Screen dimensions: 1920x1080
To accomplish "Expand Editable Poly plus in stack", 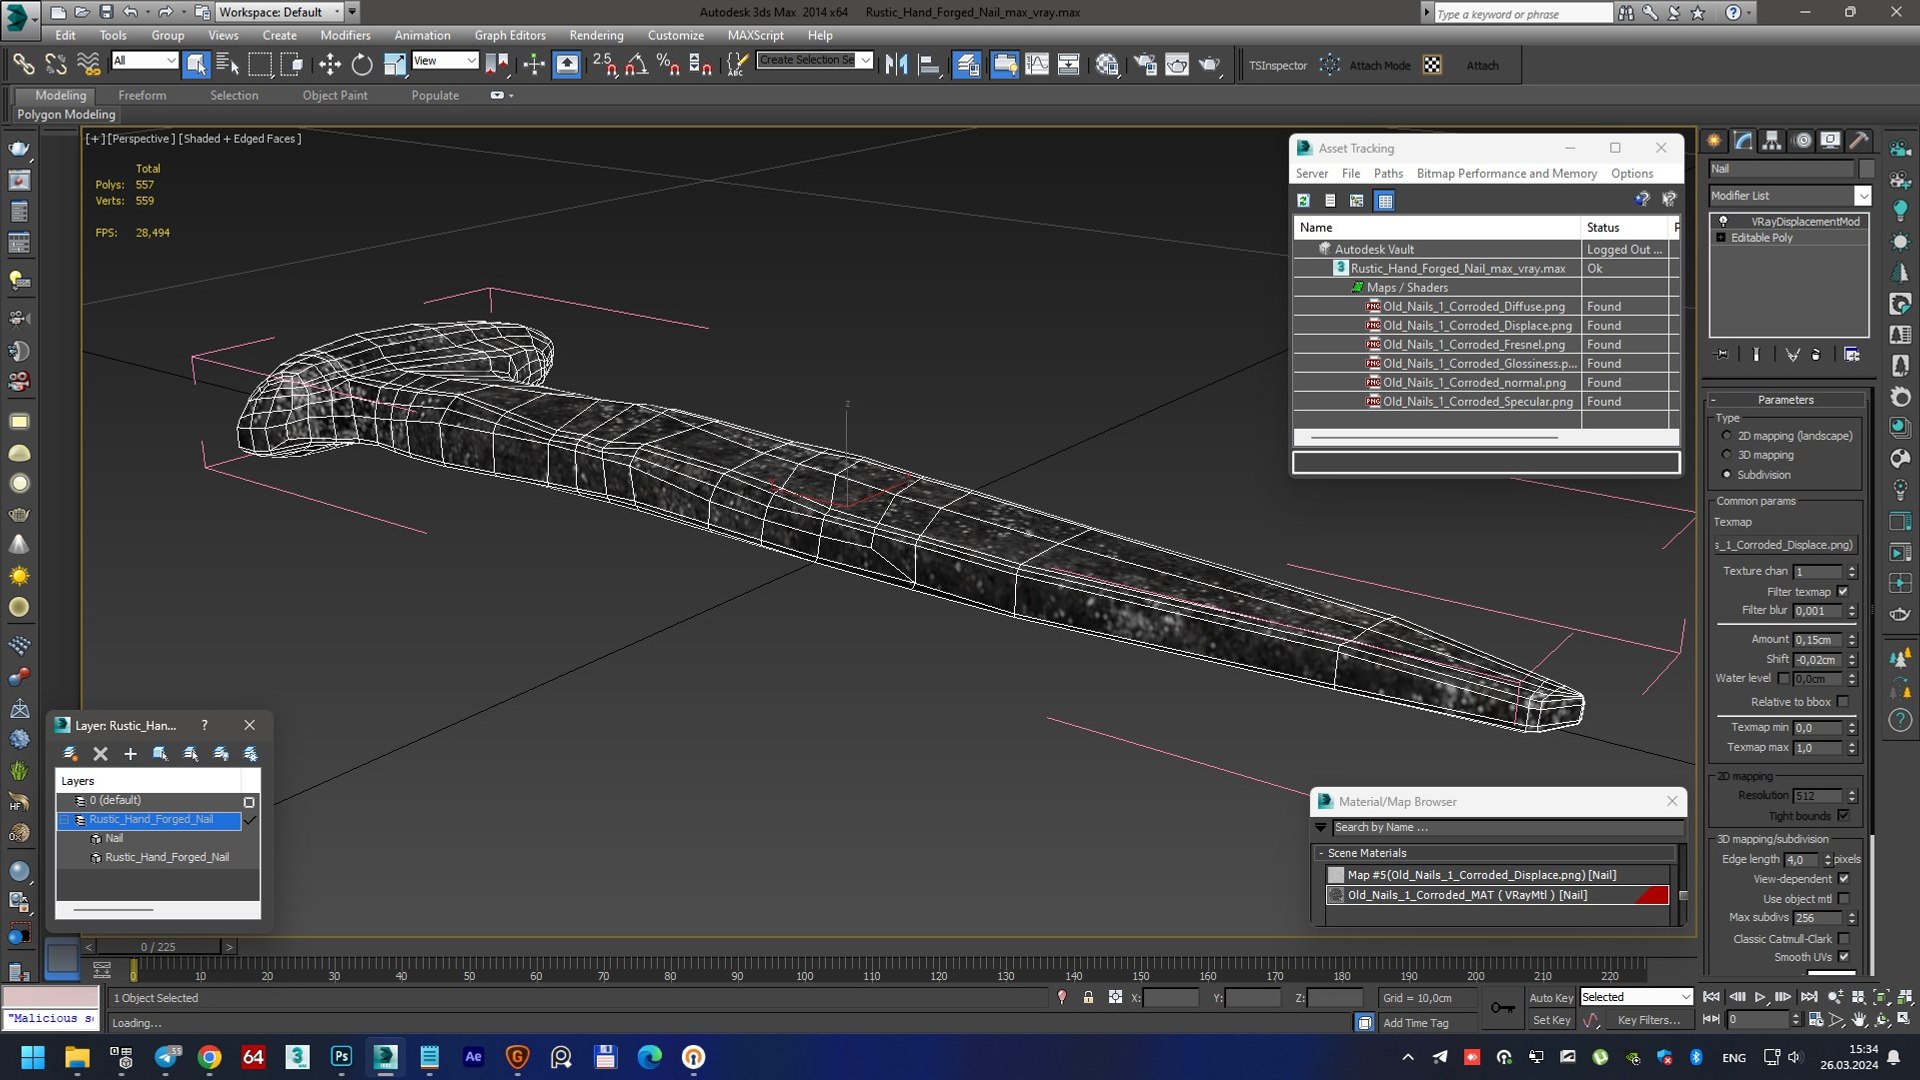I will coord(1720,238).
